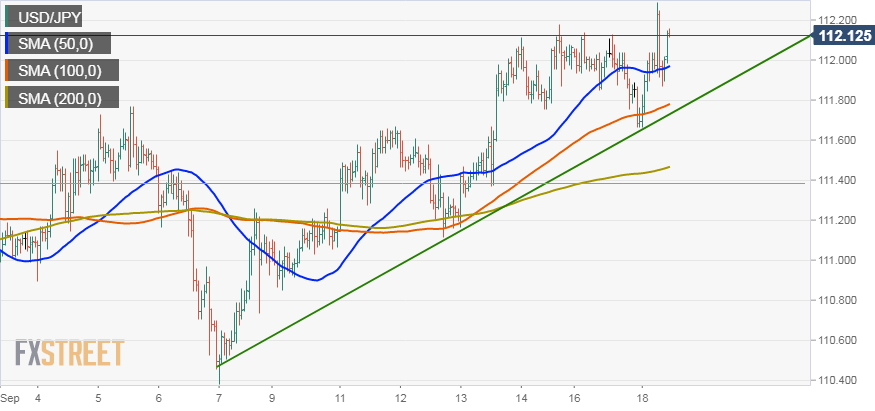Click the color swatch beside USD/JPY
875x411 pixels.
(9, 17)
